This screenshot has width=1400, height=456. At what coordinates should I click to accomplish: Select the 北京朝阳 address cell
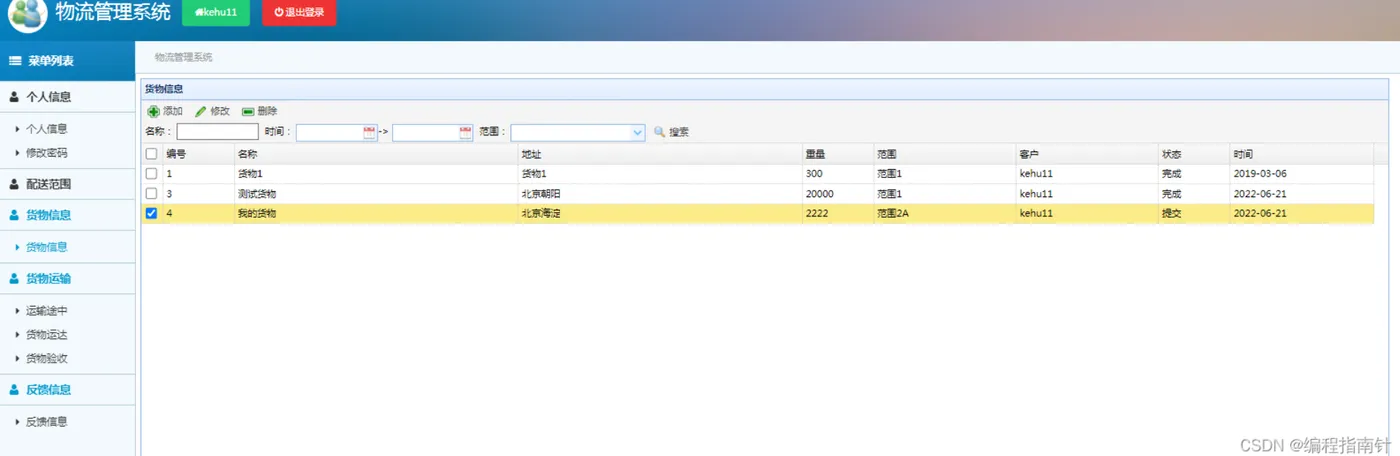pos(659,194)
